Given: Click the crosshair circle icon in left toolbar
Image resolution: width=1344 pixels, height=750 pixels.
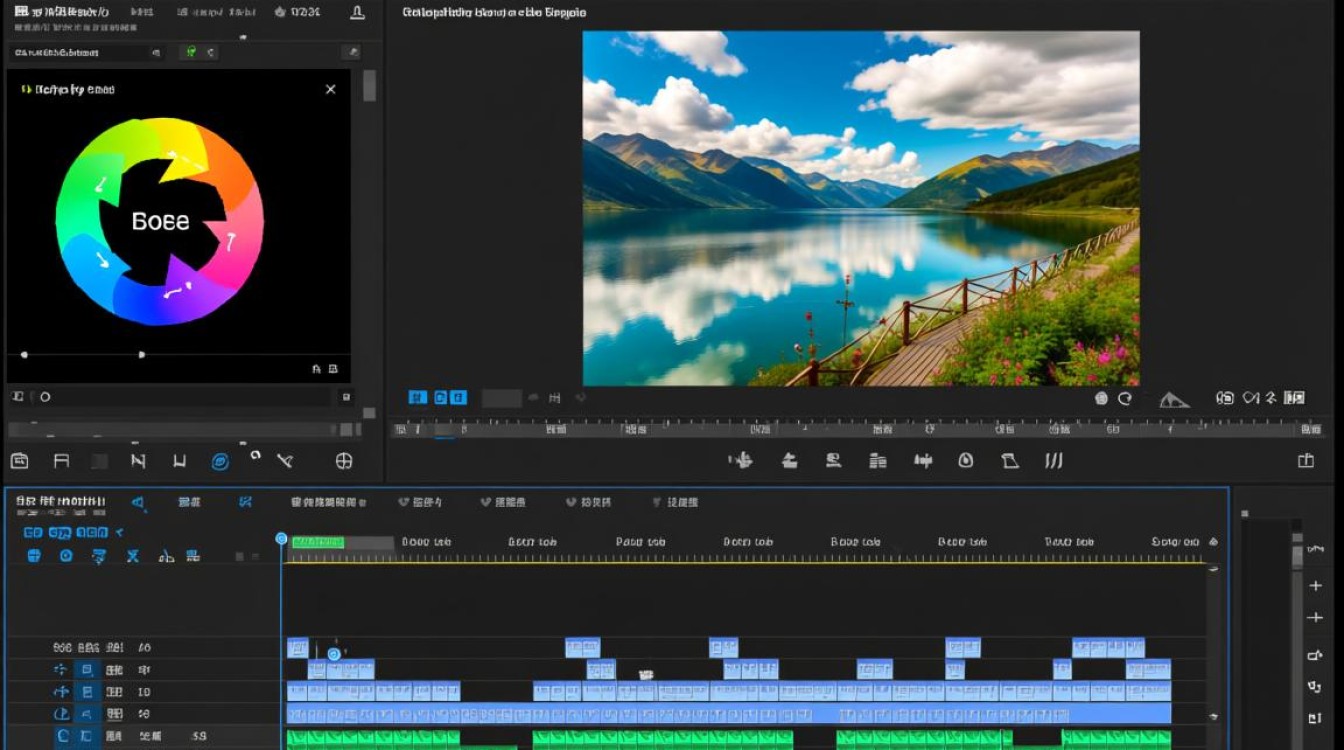Looking at the screenshot, I should (x=344, y=461).
